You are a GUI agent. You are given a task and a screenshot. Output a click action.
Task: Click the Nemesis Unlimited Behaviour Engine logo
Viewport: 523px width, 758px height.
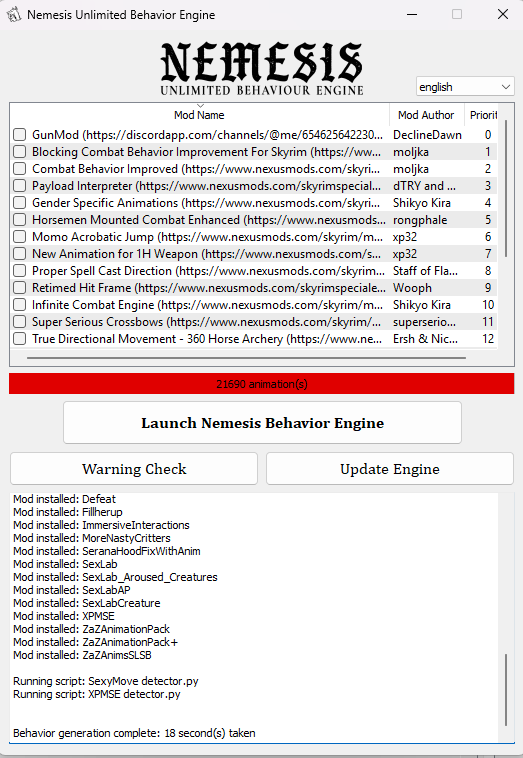262,68
